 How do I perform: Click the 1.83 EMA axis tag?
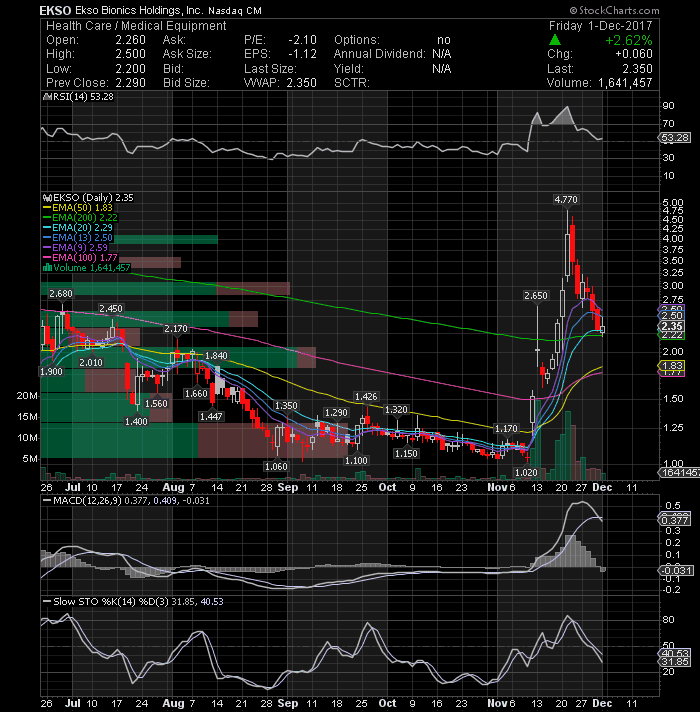click(672, 366)
